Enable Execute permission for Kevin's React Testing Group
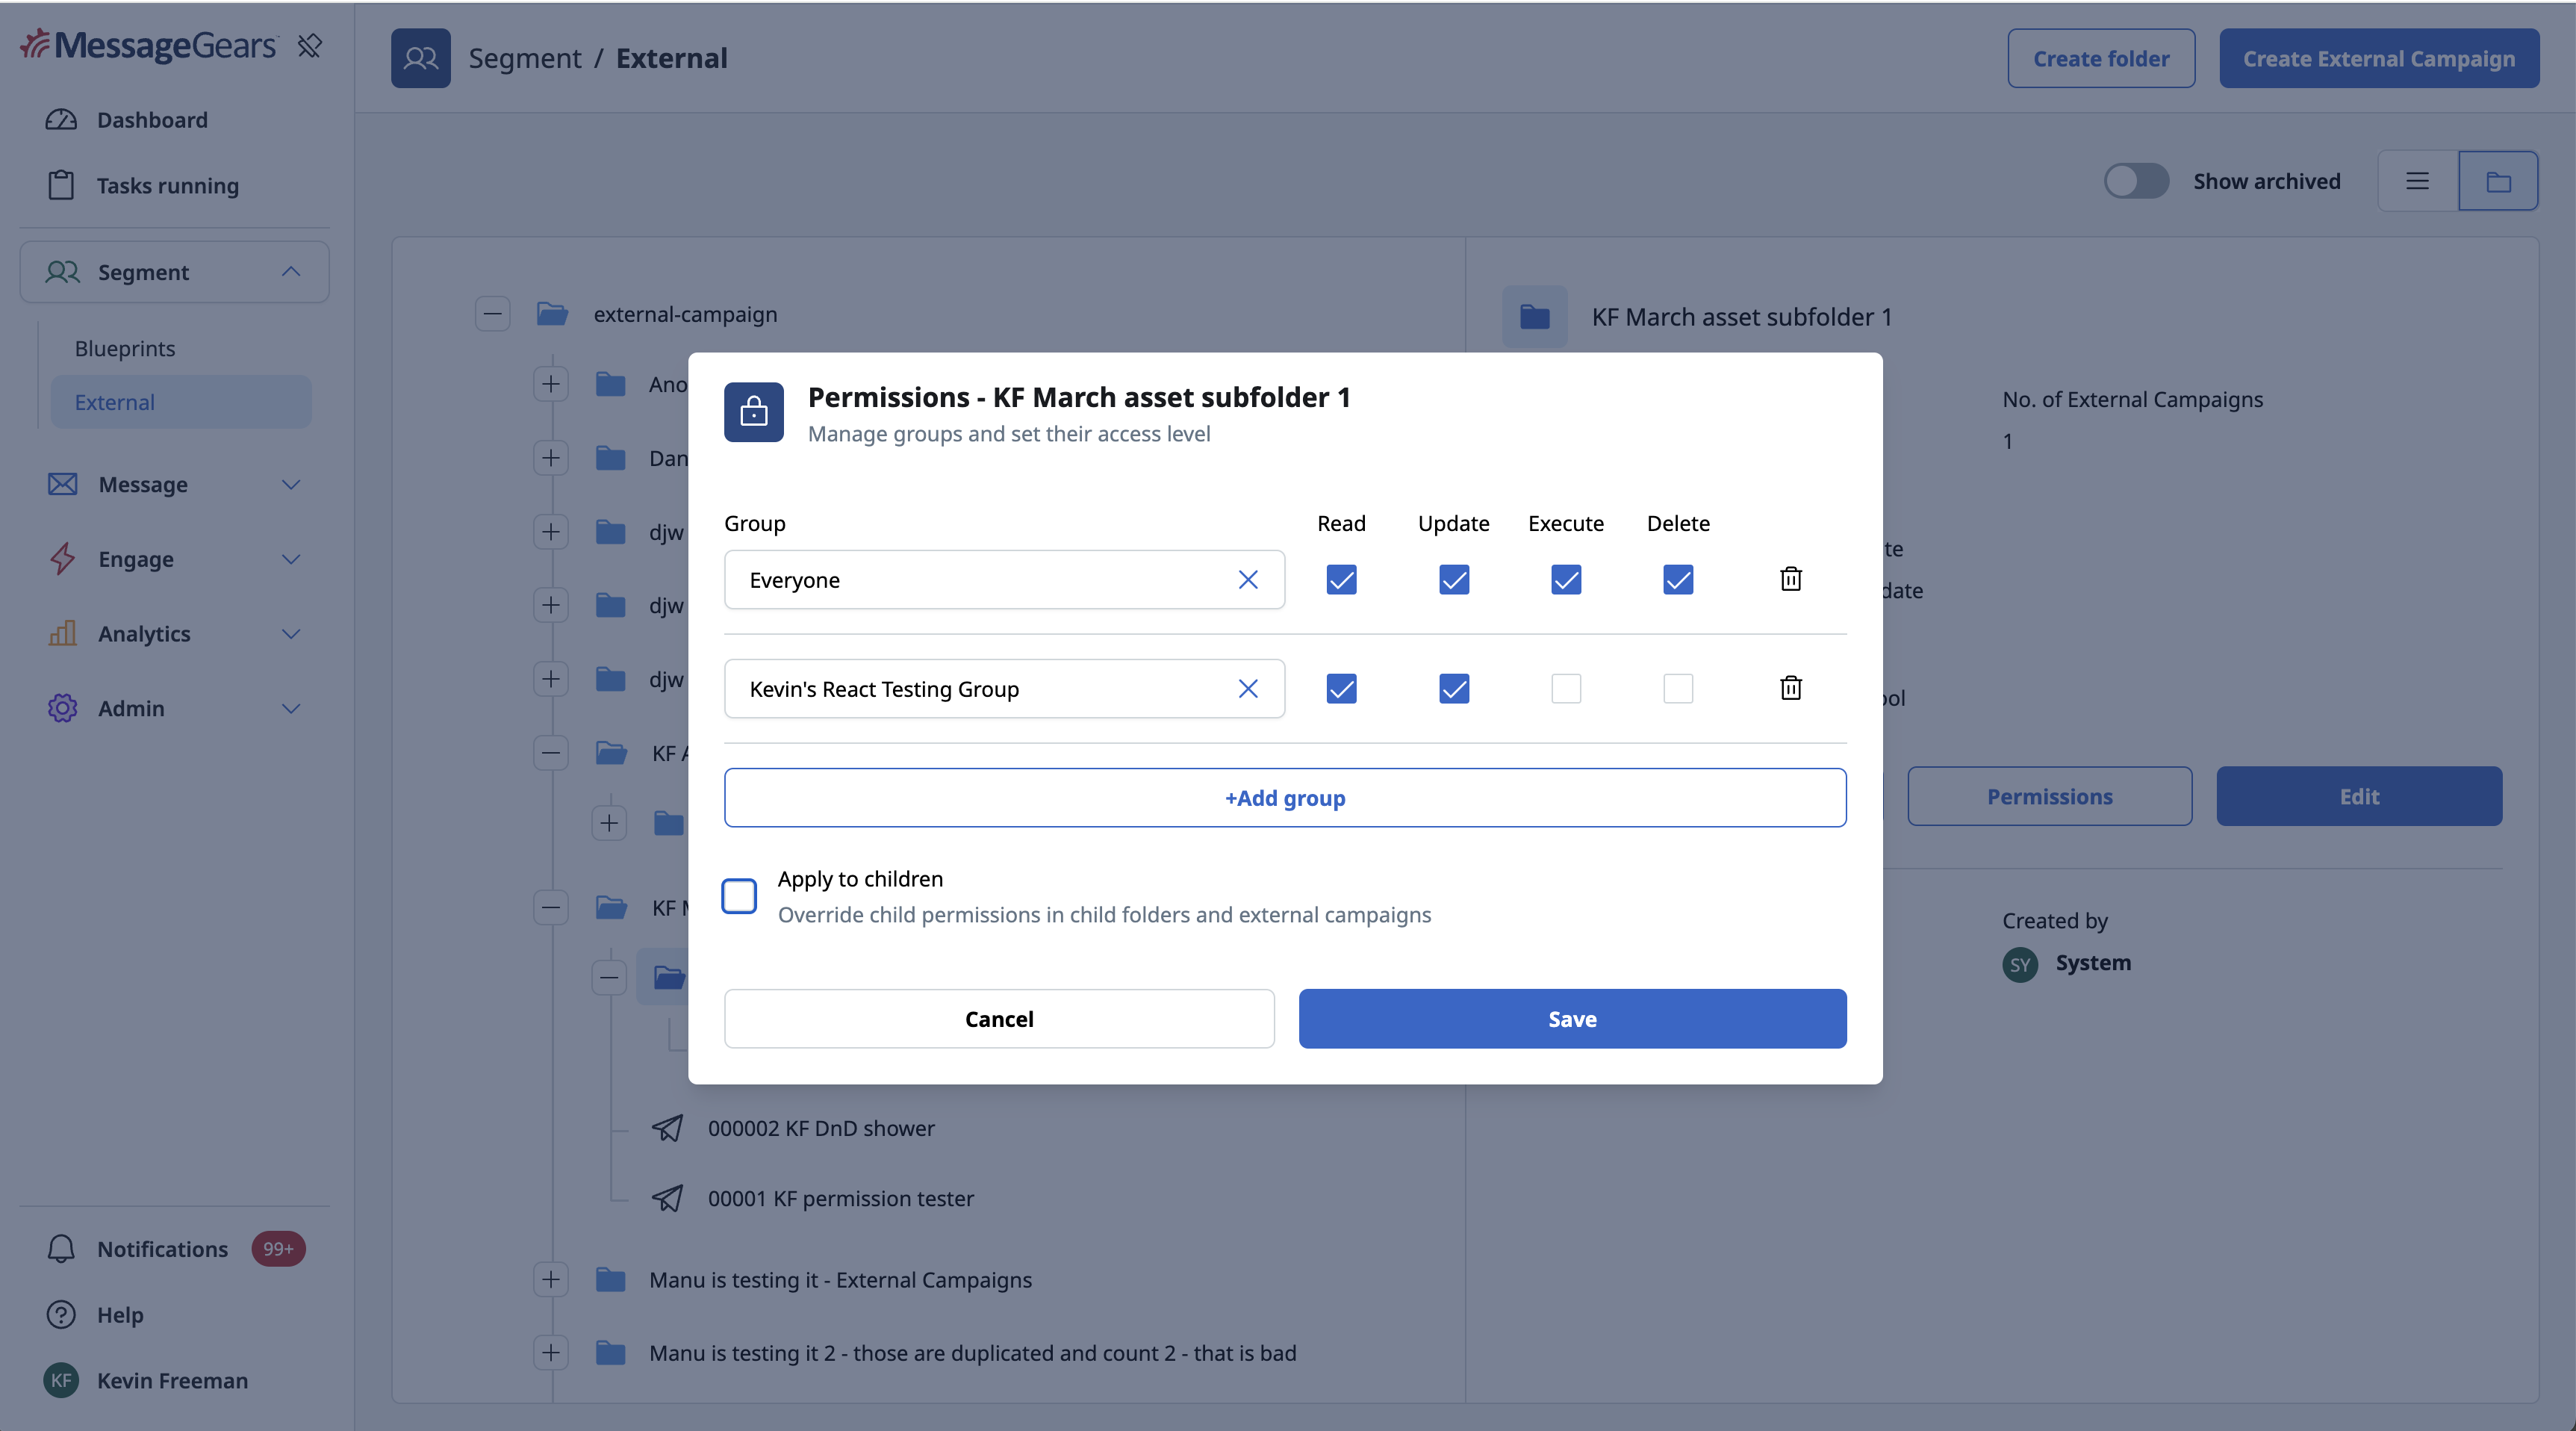The image size is (2576, 1431). point(1565,688)
